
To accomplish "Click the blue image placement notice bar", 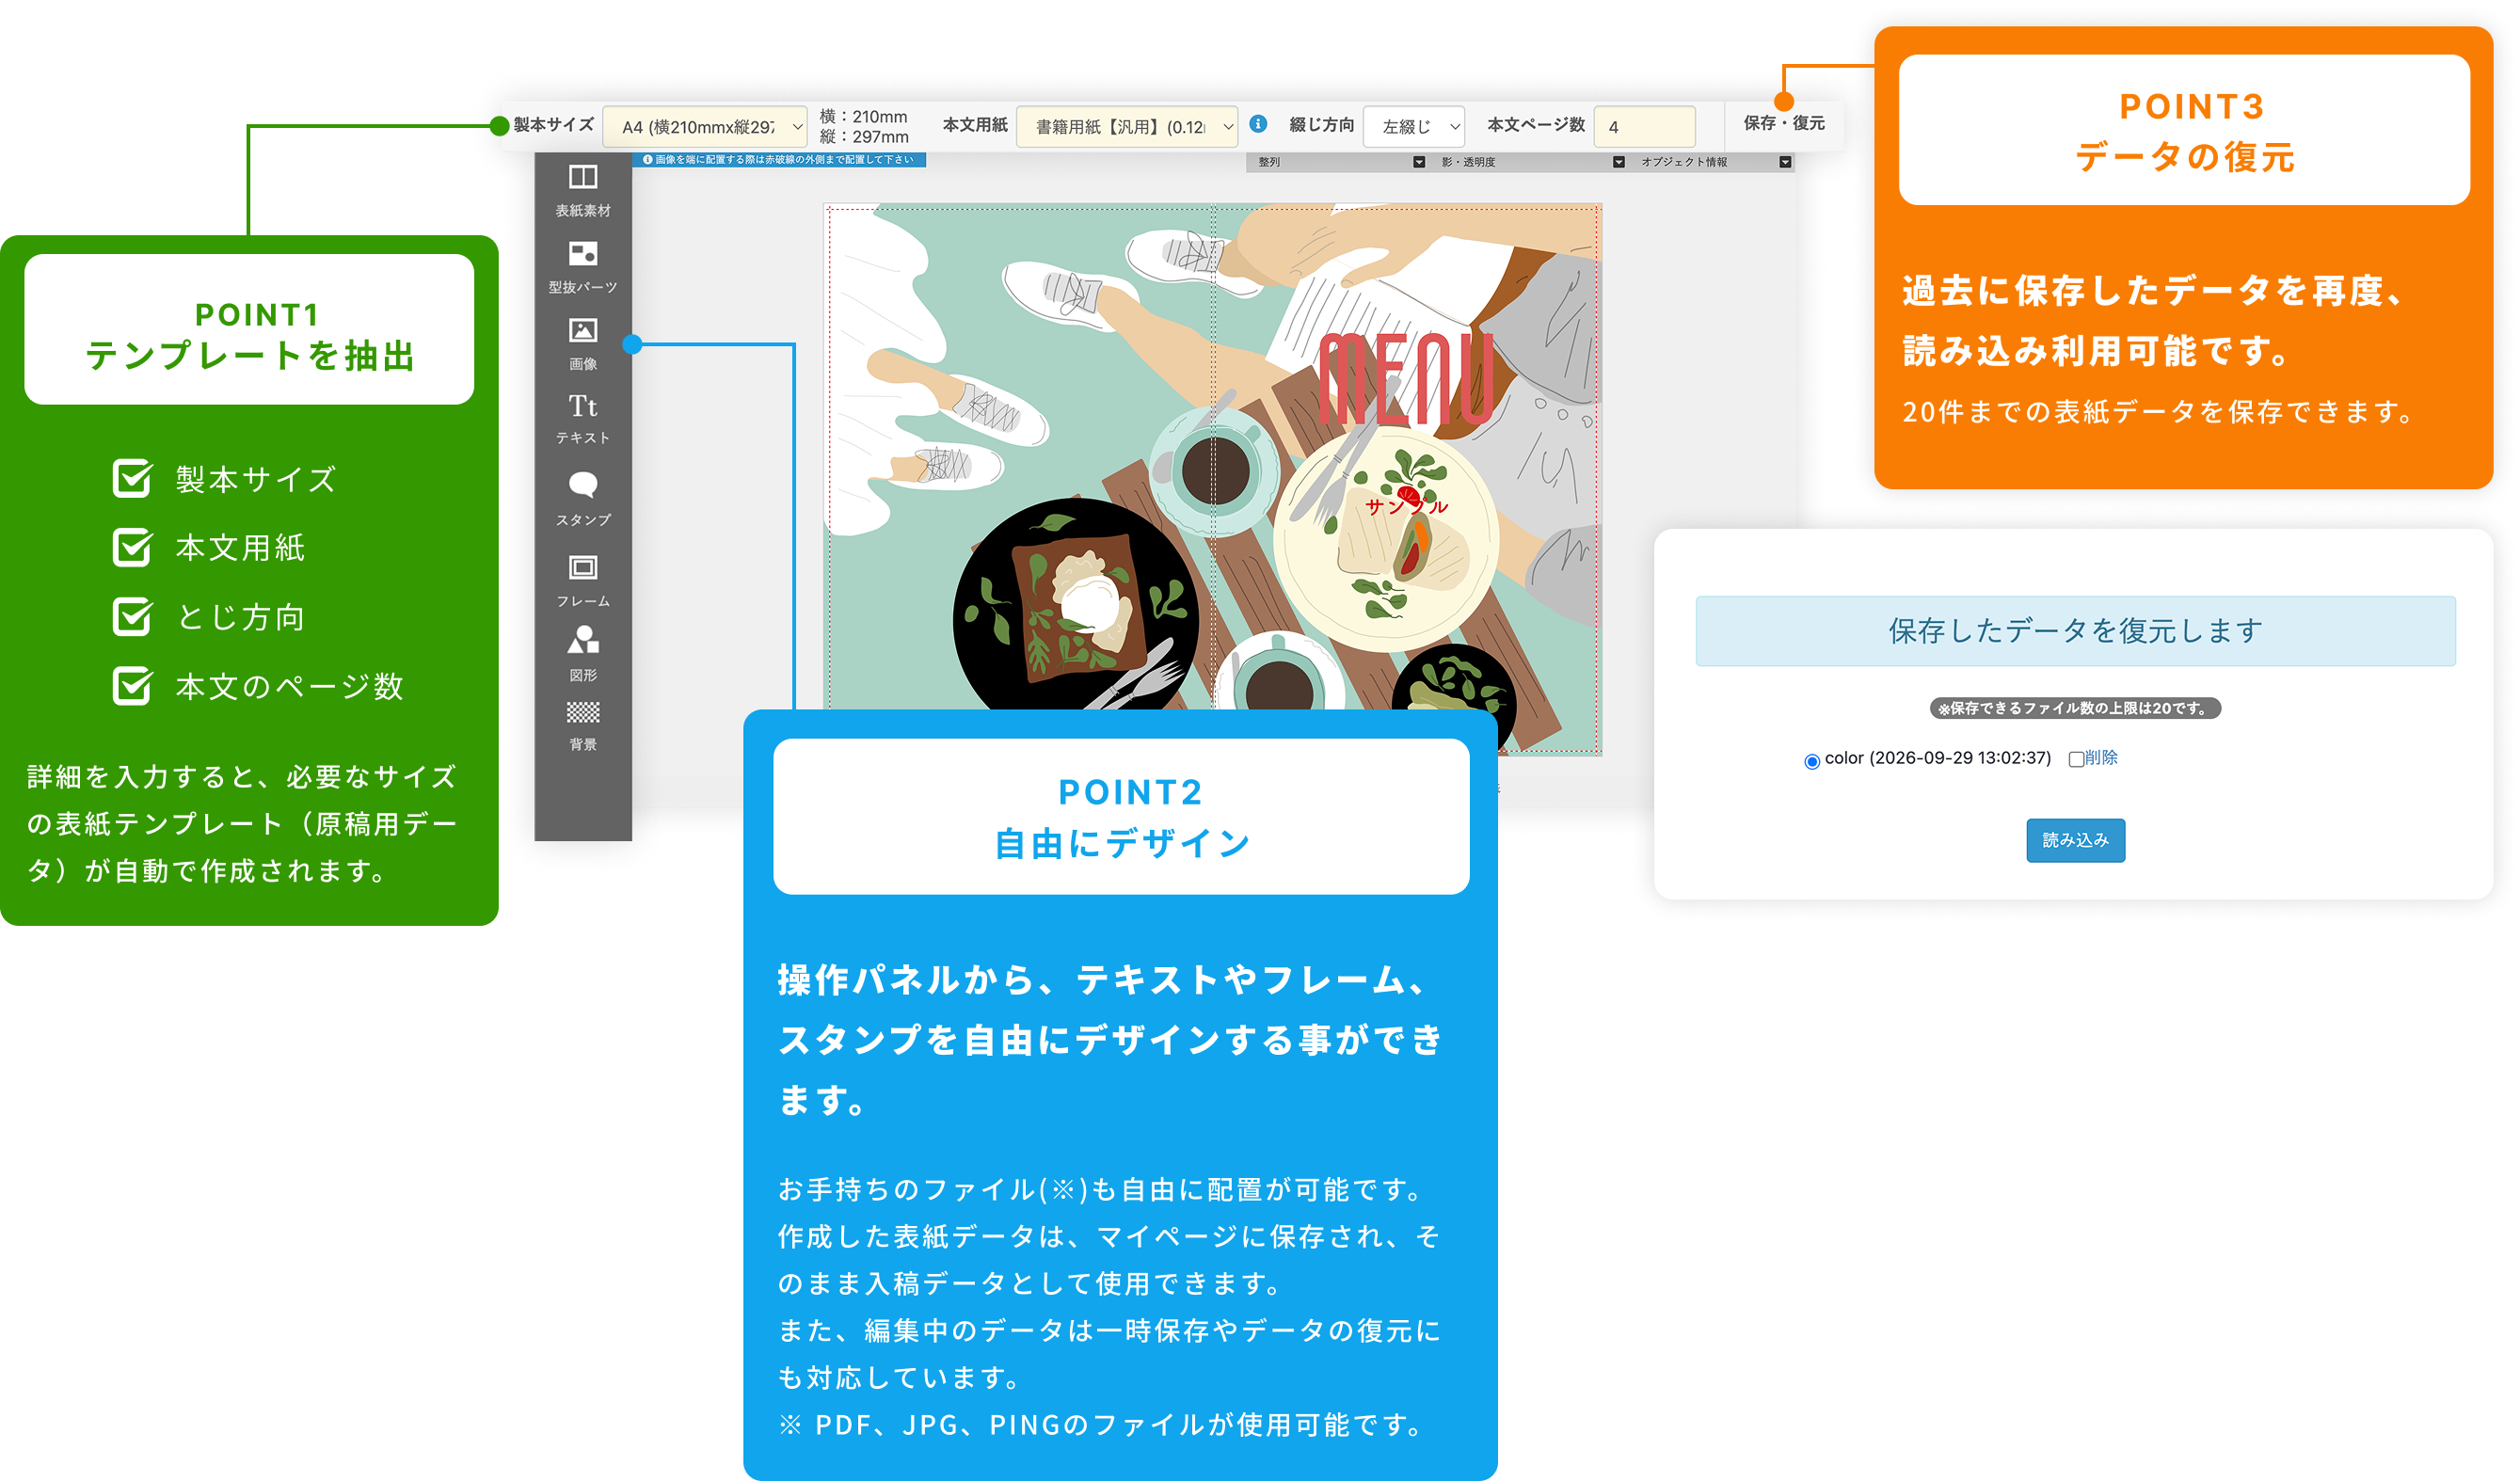I will coord(780,160).
